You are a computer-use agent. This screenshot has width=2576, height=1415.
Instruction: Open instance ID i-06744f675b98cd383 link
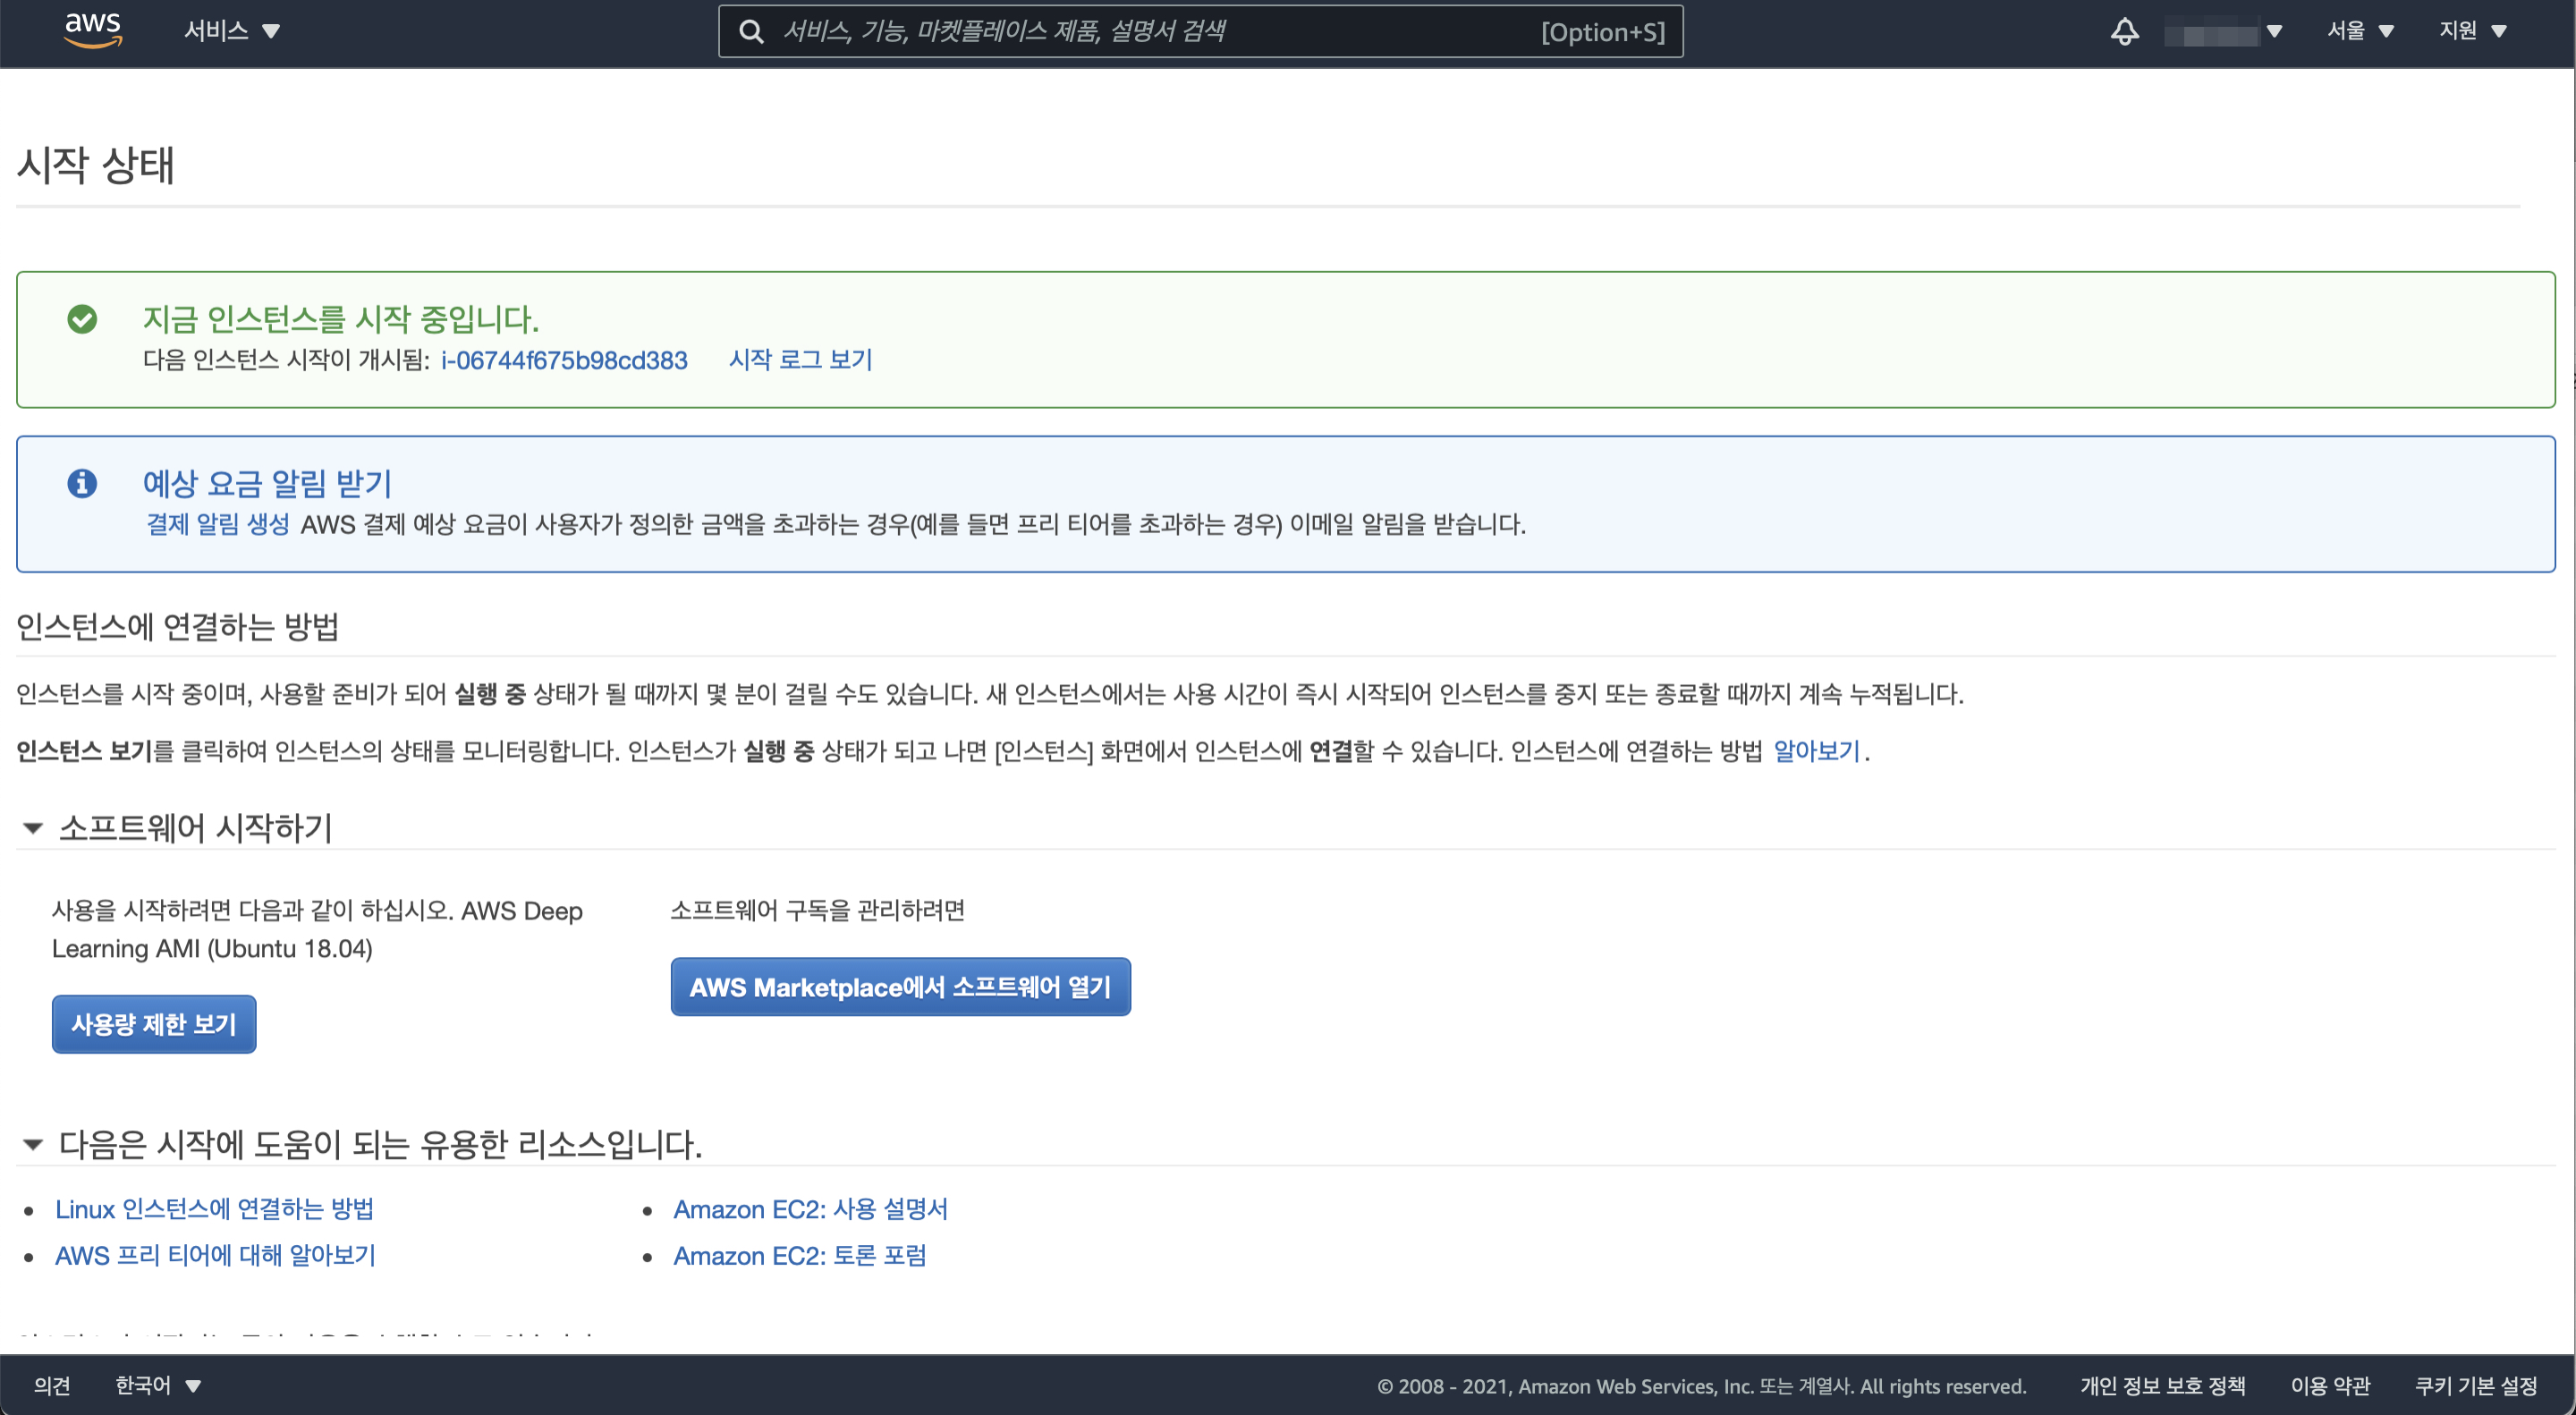pyautogui.click(x=564, y=360)
